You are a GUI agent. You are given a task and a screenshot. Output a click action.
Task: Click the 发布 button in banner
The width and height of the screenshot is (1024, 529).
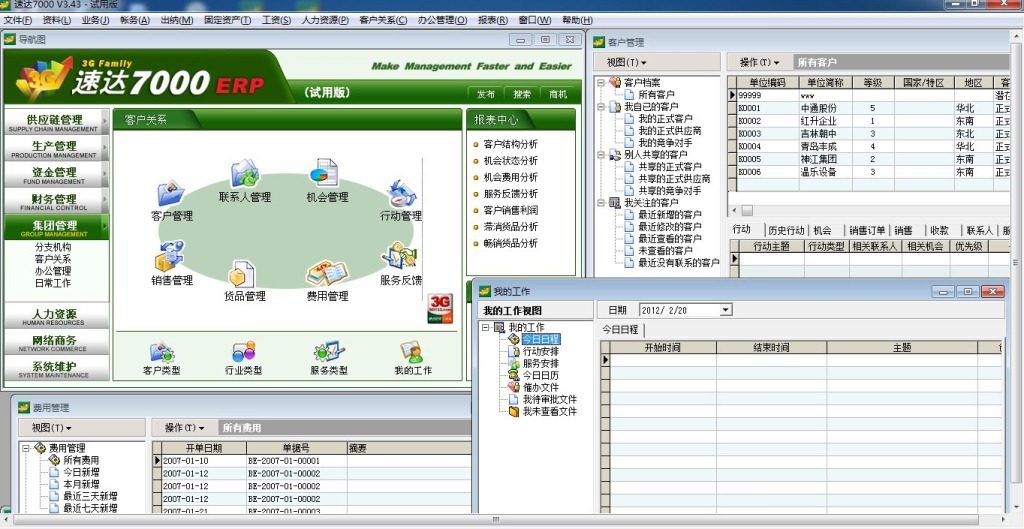coord(486,94)
